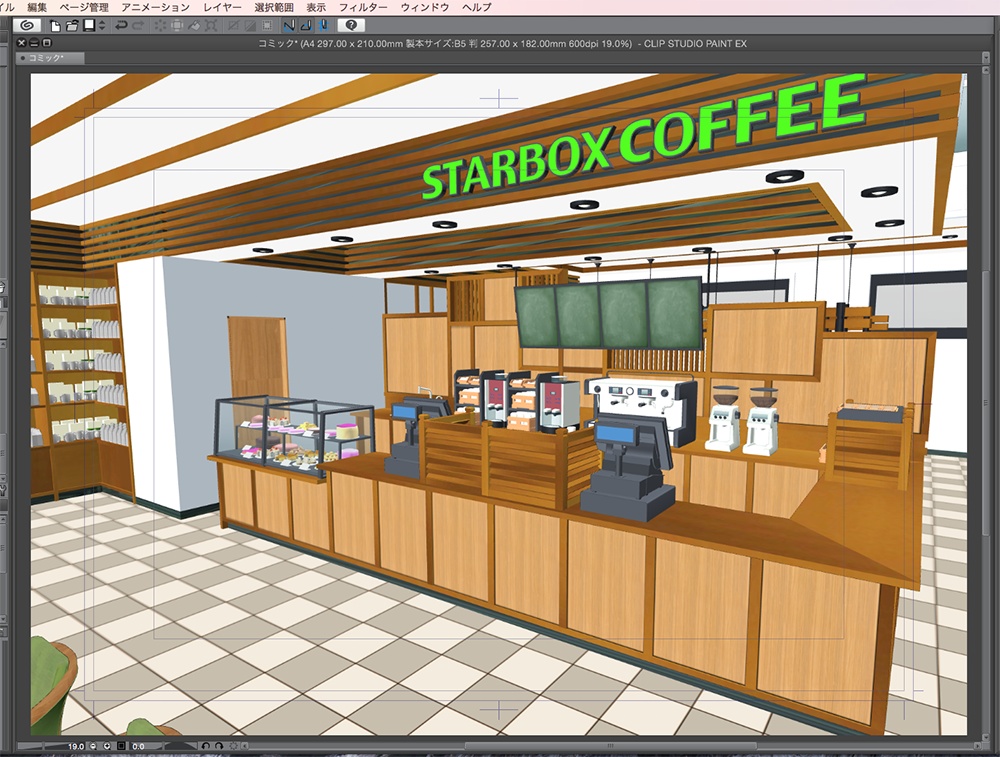The height and width of the screenshot is (757, 1000).
Task: Open the 編集 menu
Action: [37, 7]
